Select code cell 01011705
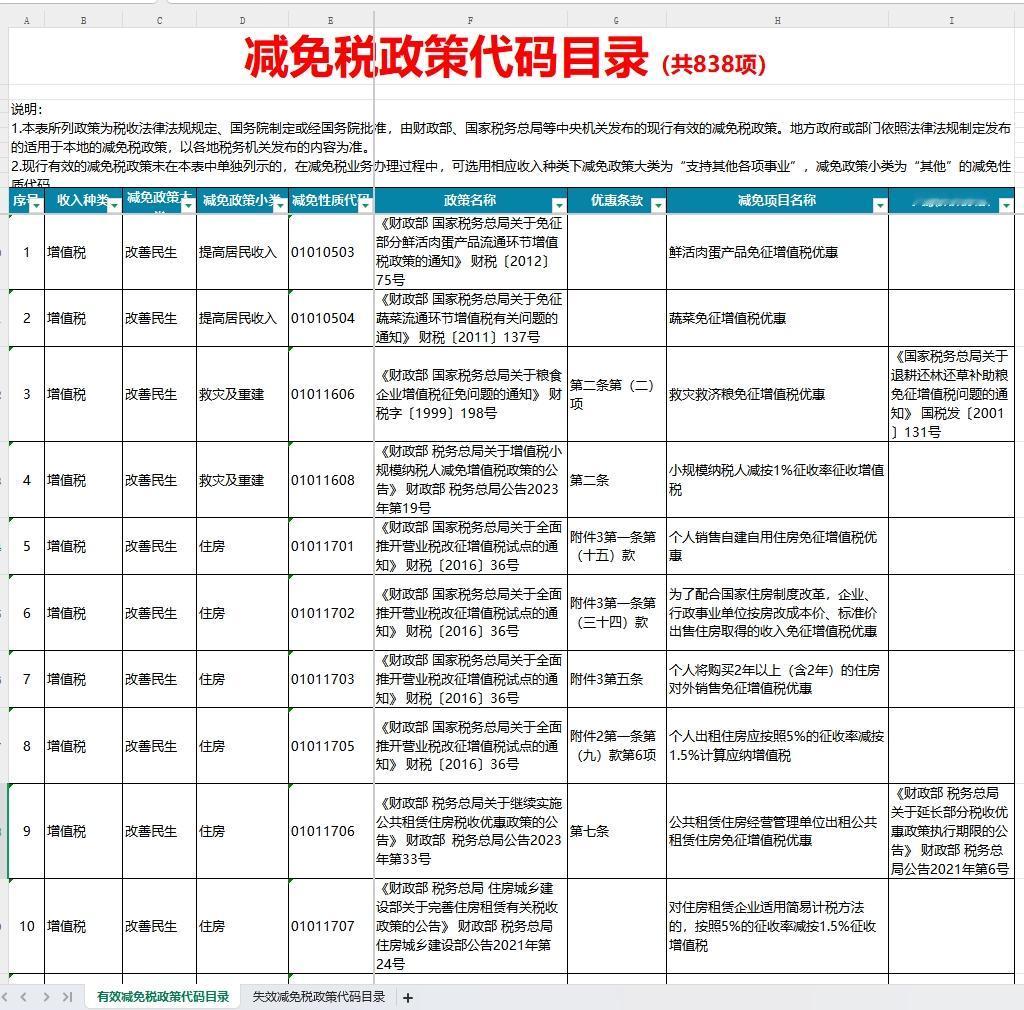Image resolution: width=1024 pixels, height=1010 pixels. click(331, 746)
